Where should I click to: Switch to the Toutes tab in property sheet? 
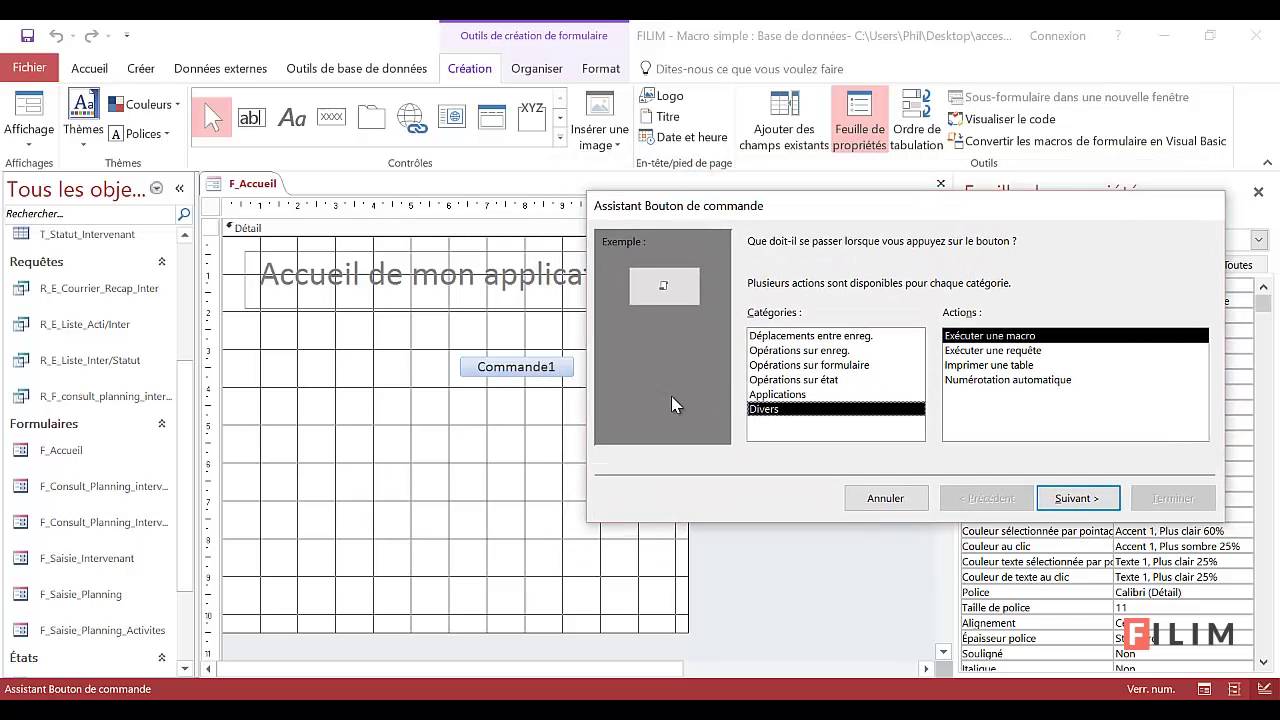coord(1238,265)
